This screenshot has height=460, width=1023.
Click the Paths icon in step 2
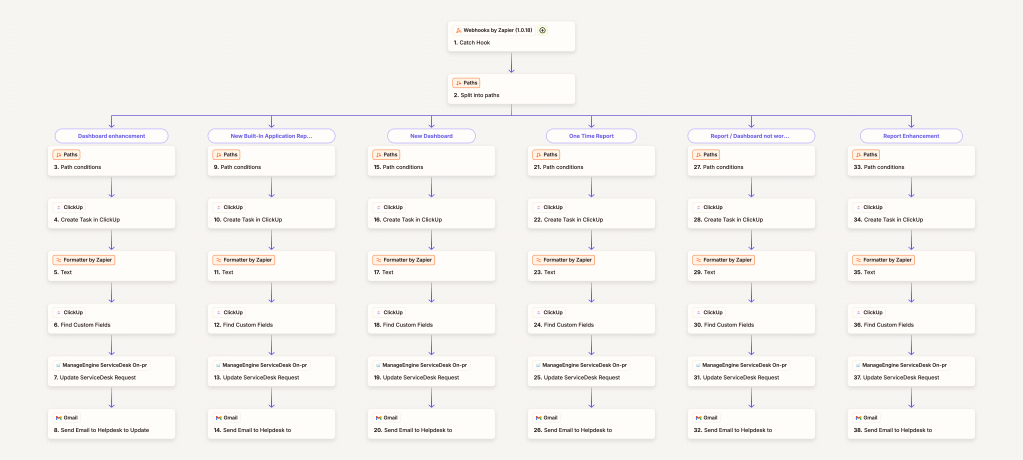[x=459, y=82]
